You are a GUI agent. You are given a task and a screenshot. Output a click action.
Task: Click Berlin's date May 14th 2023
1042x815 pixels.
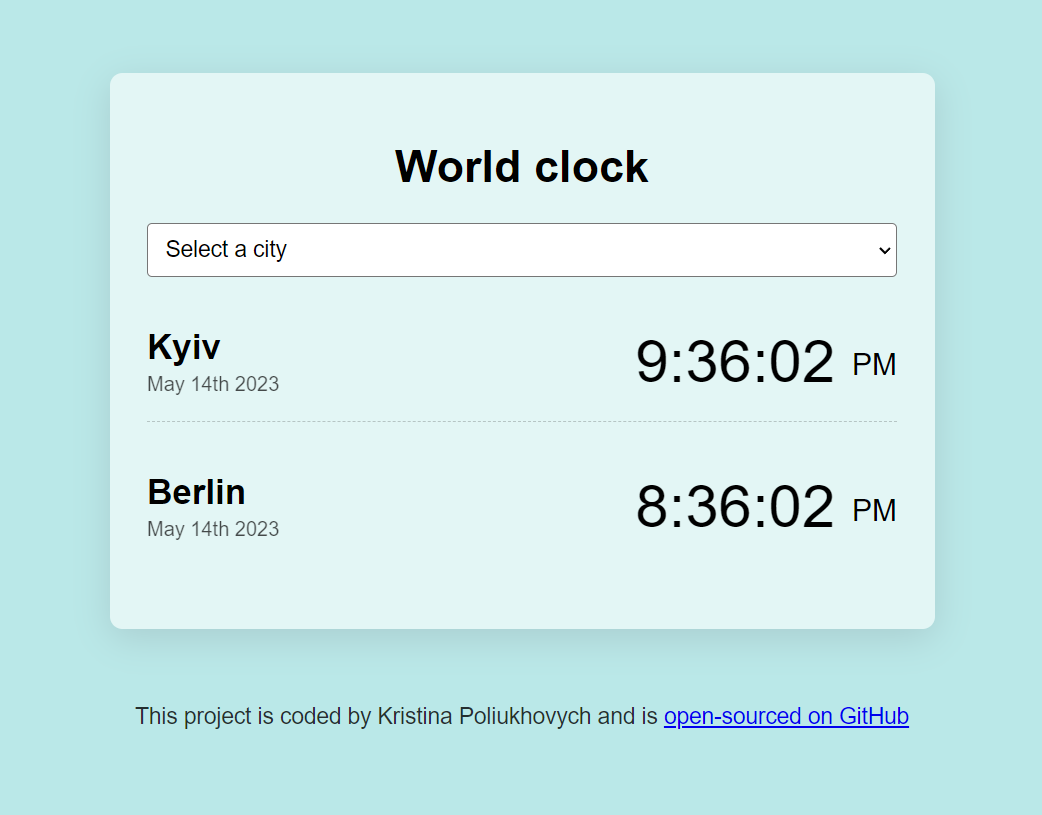(x=213, y=529)
